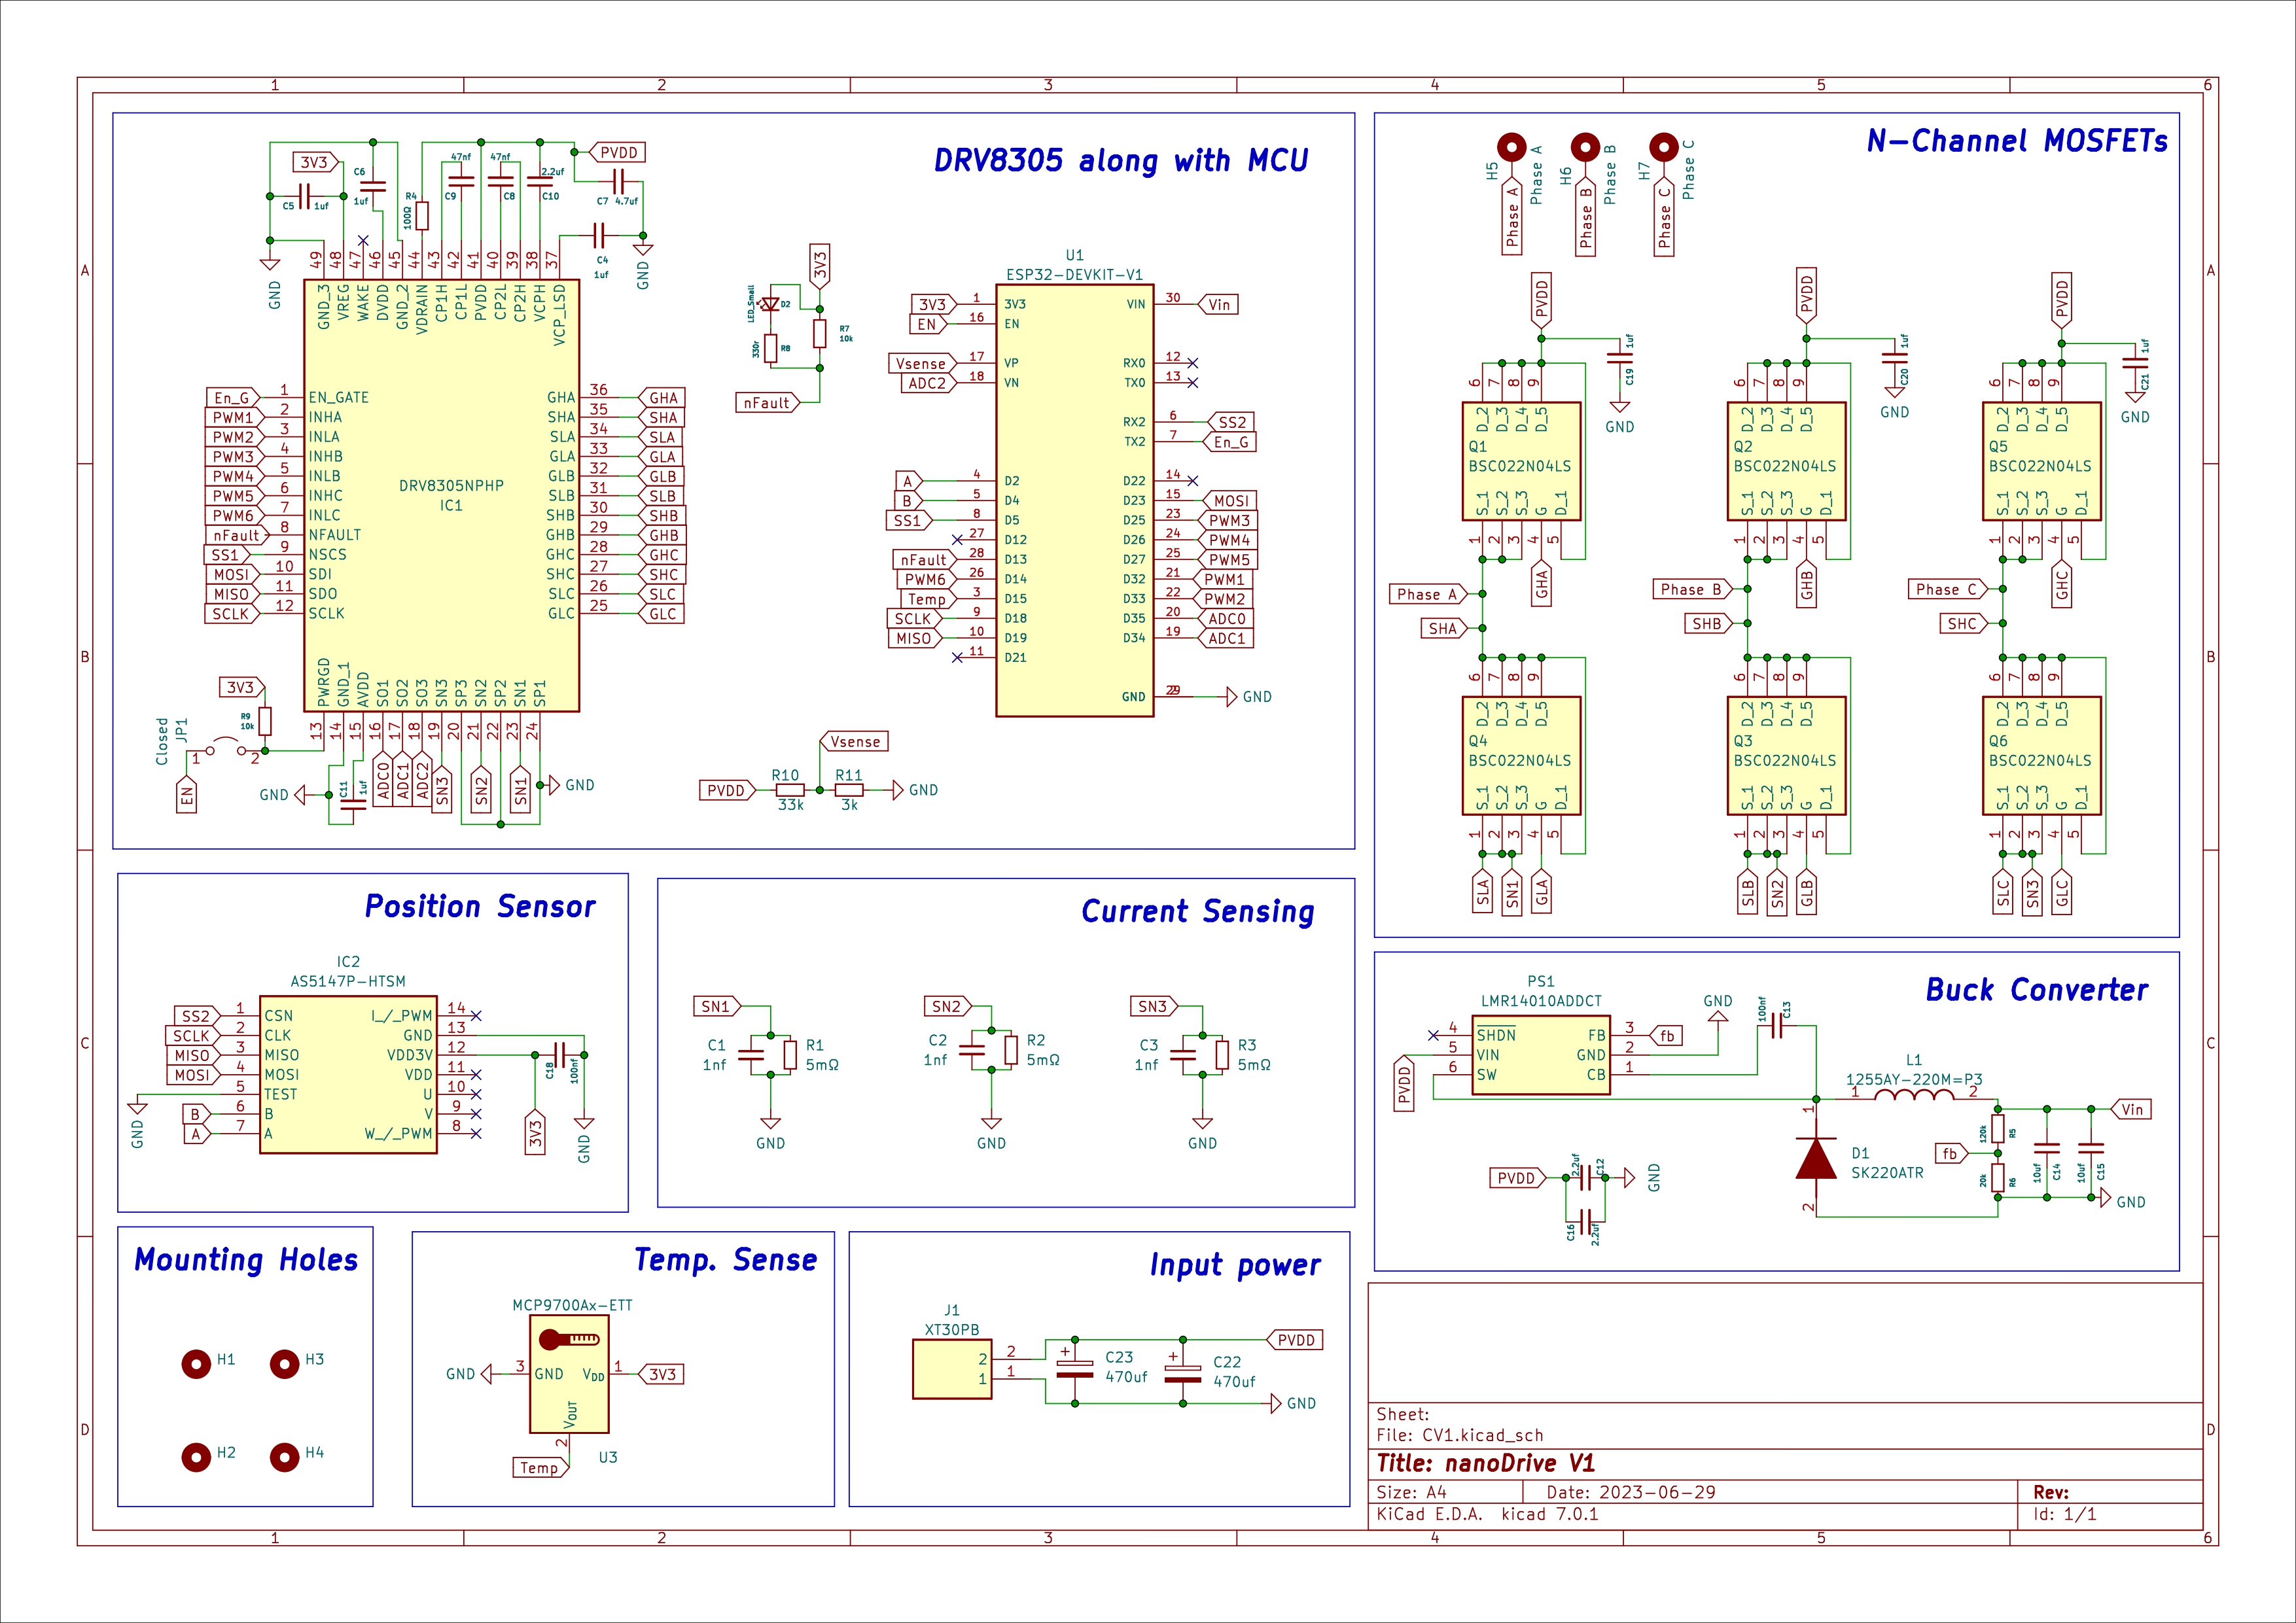The height and width of the screenshot is (1623, 2296).
Task: Select the Temp label on MCP9700 Vout
Action: [x=540, y=1468]
